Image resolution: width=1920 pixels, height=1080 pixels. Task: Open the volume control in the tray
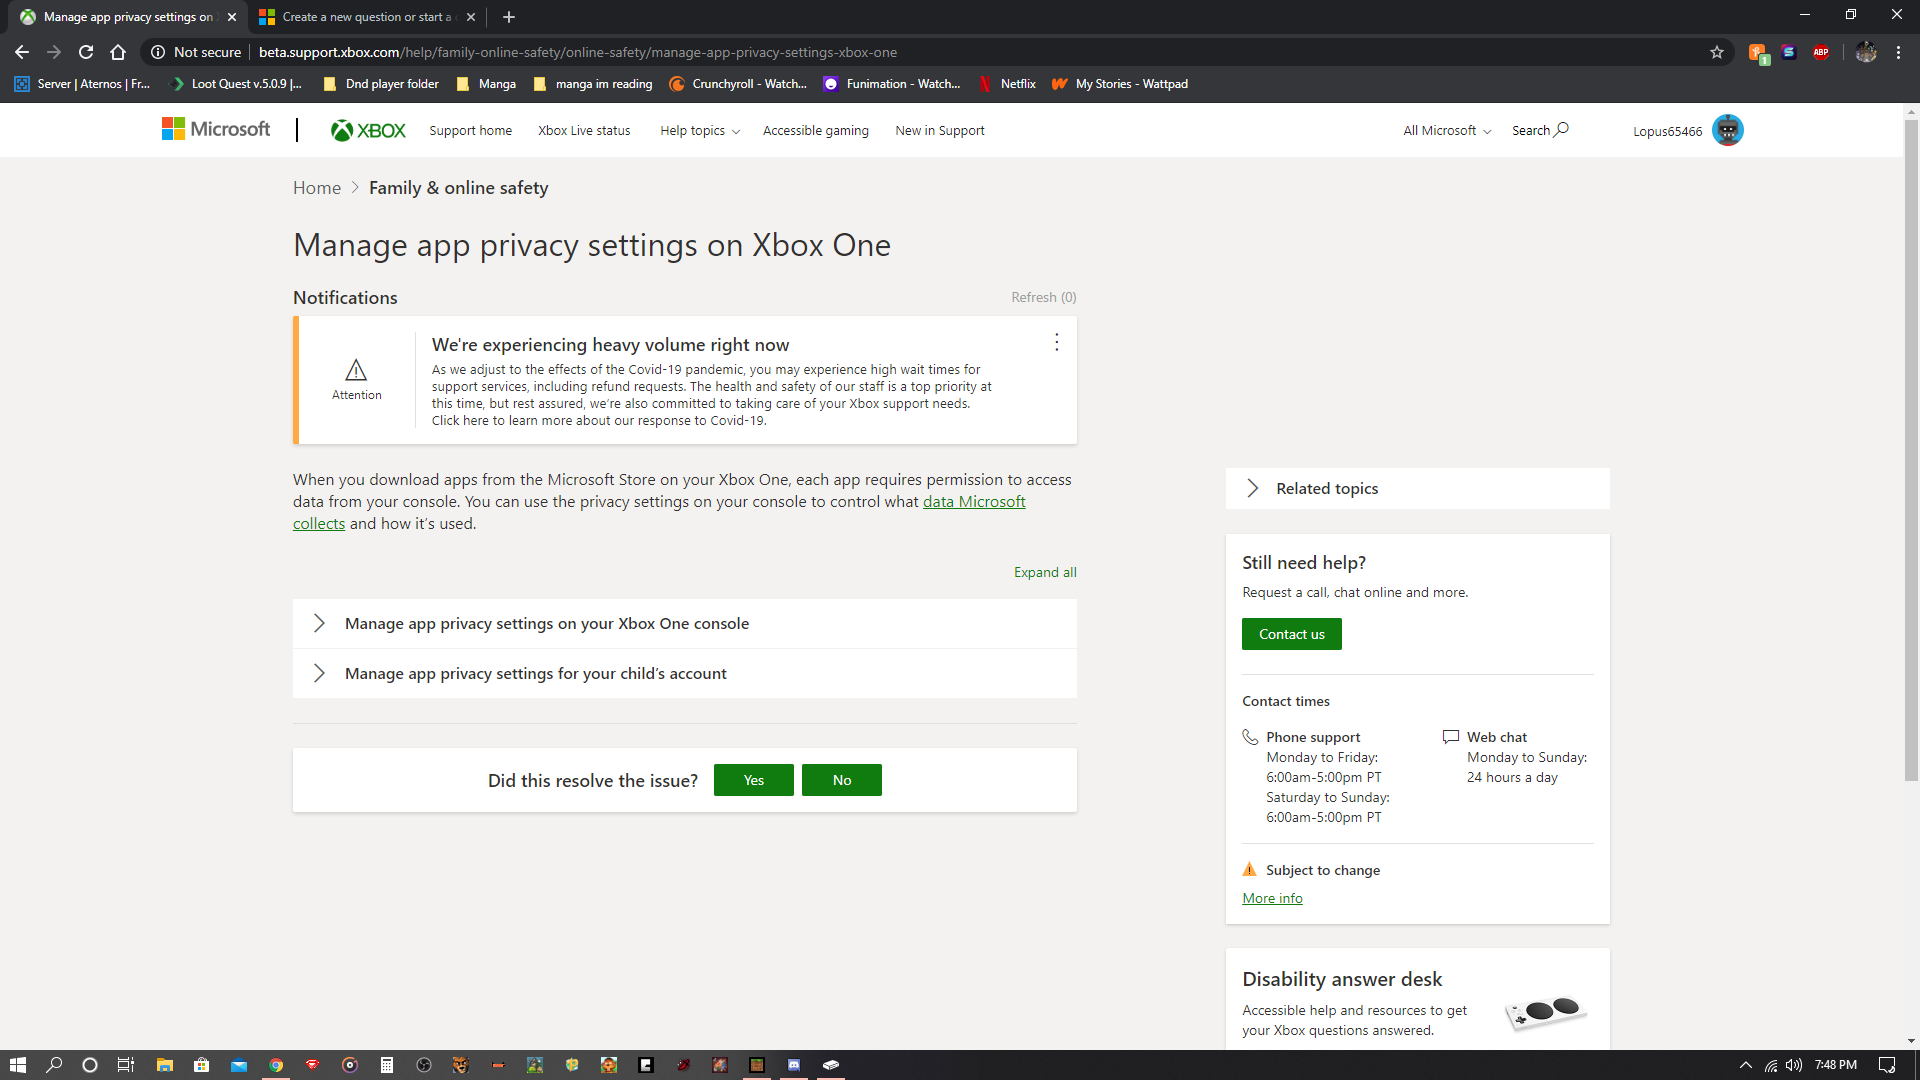(x=1794, y=1065)
